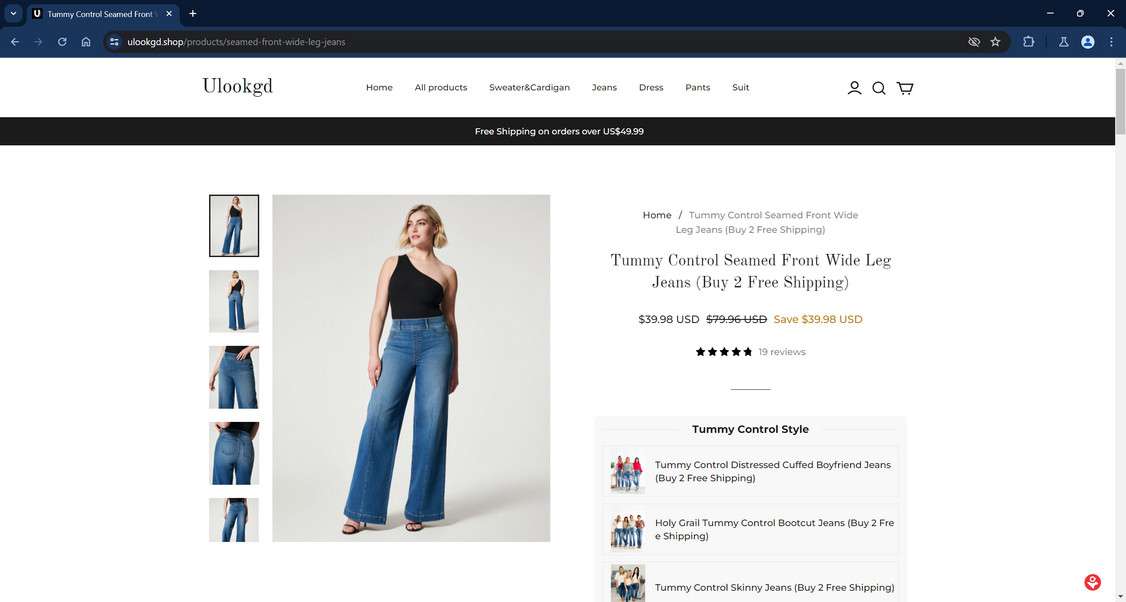Screen dimensions: 1126x602
Task: Click the $39.98 USD sale price
Action: tap(669, 319)
